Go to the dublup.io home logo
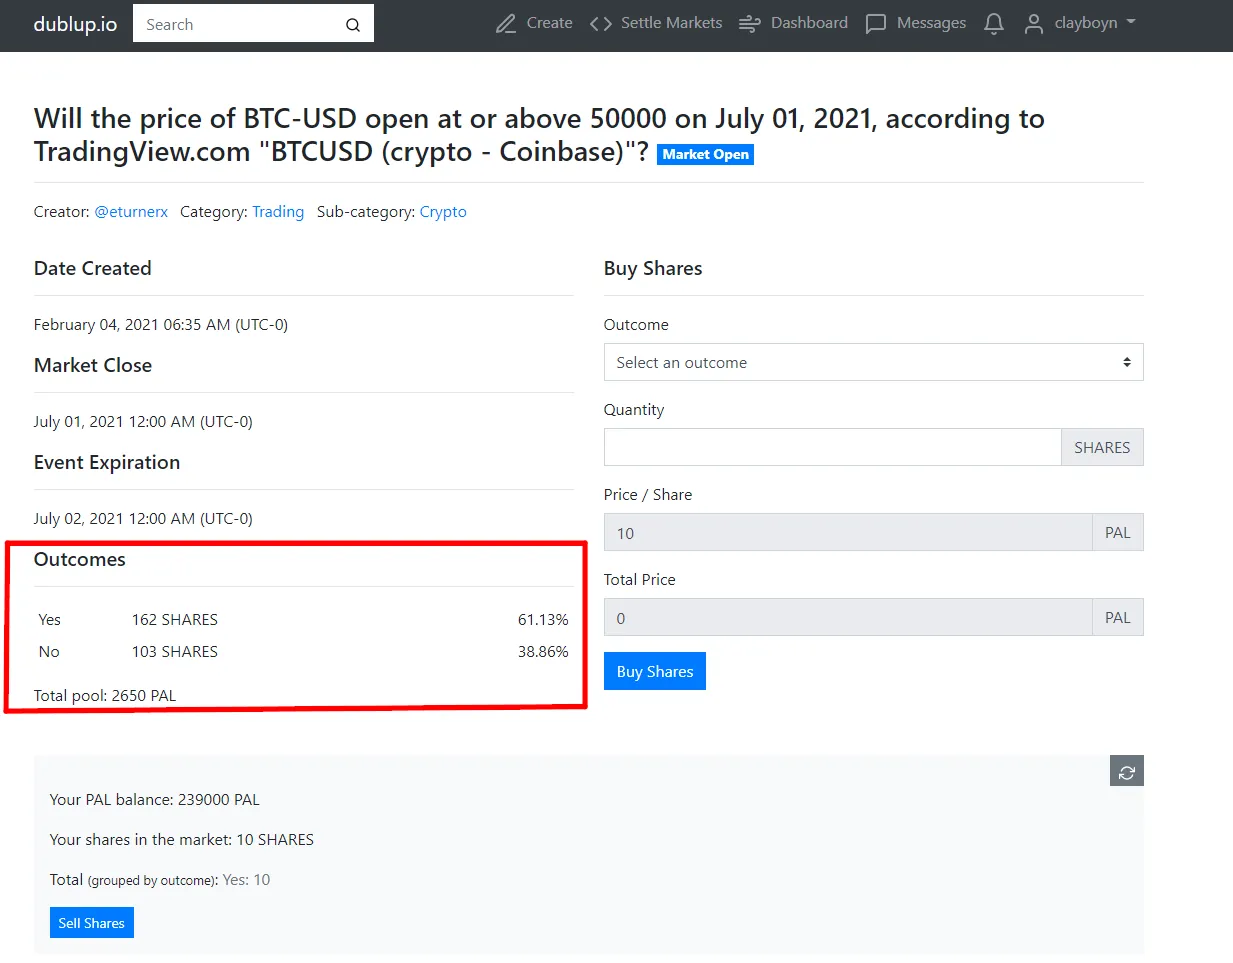 tap(75, 24)
